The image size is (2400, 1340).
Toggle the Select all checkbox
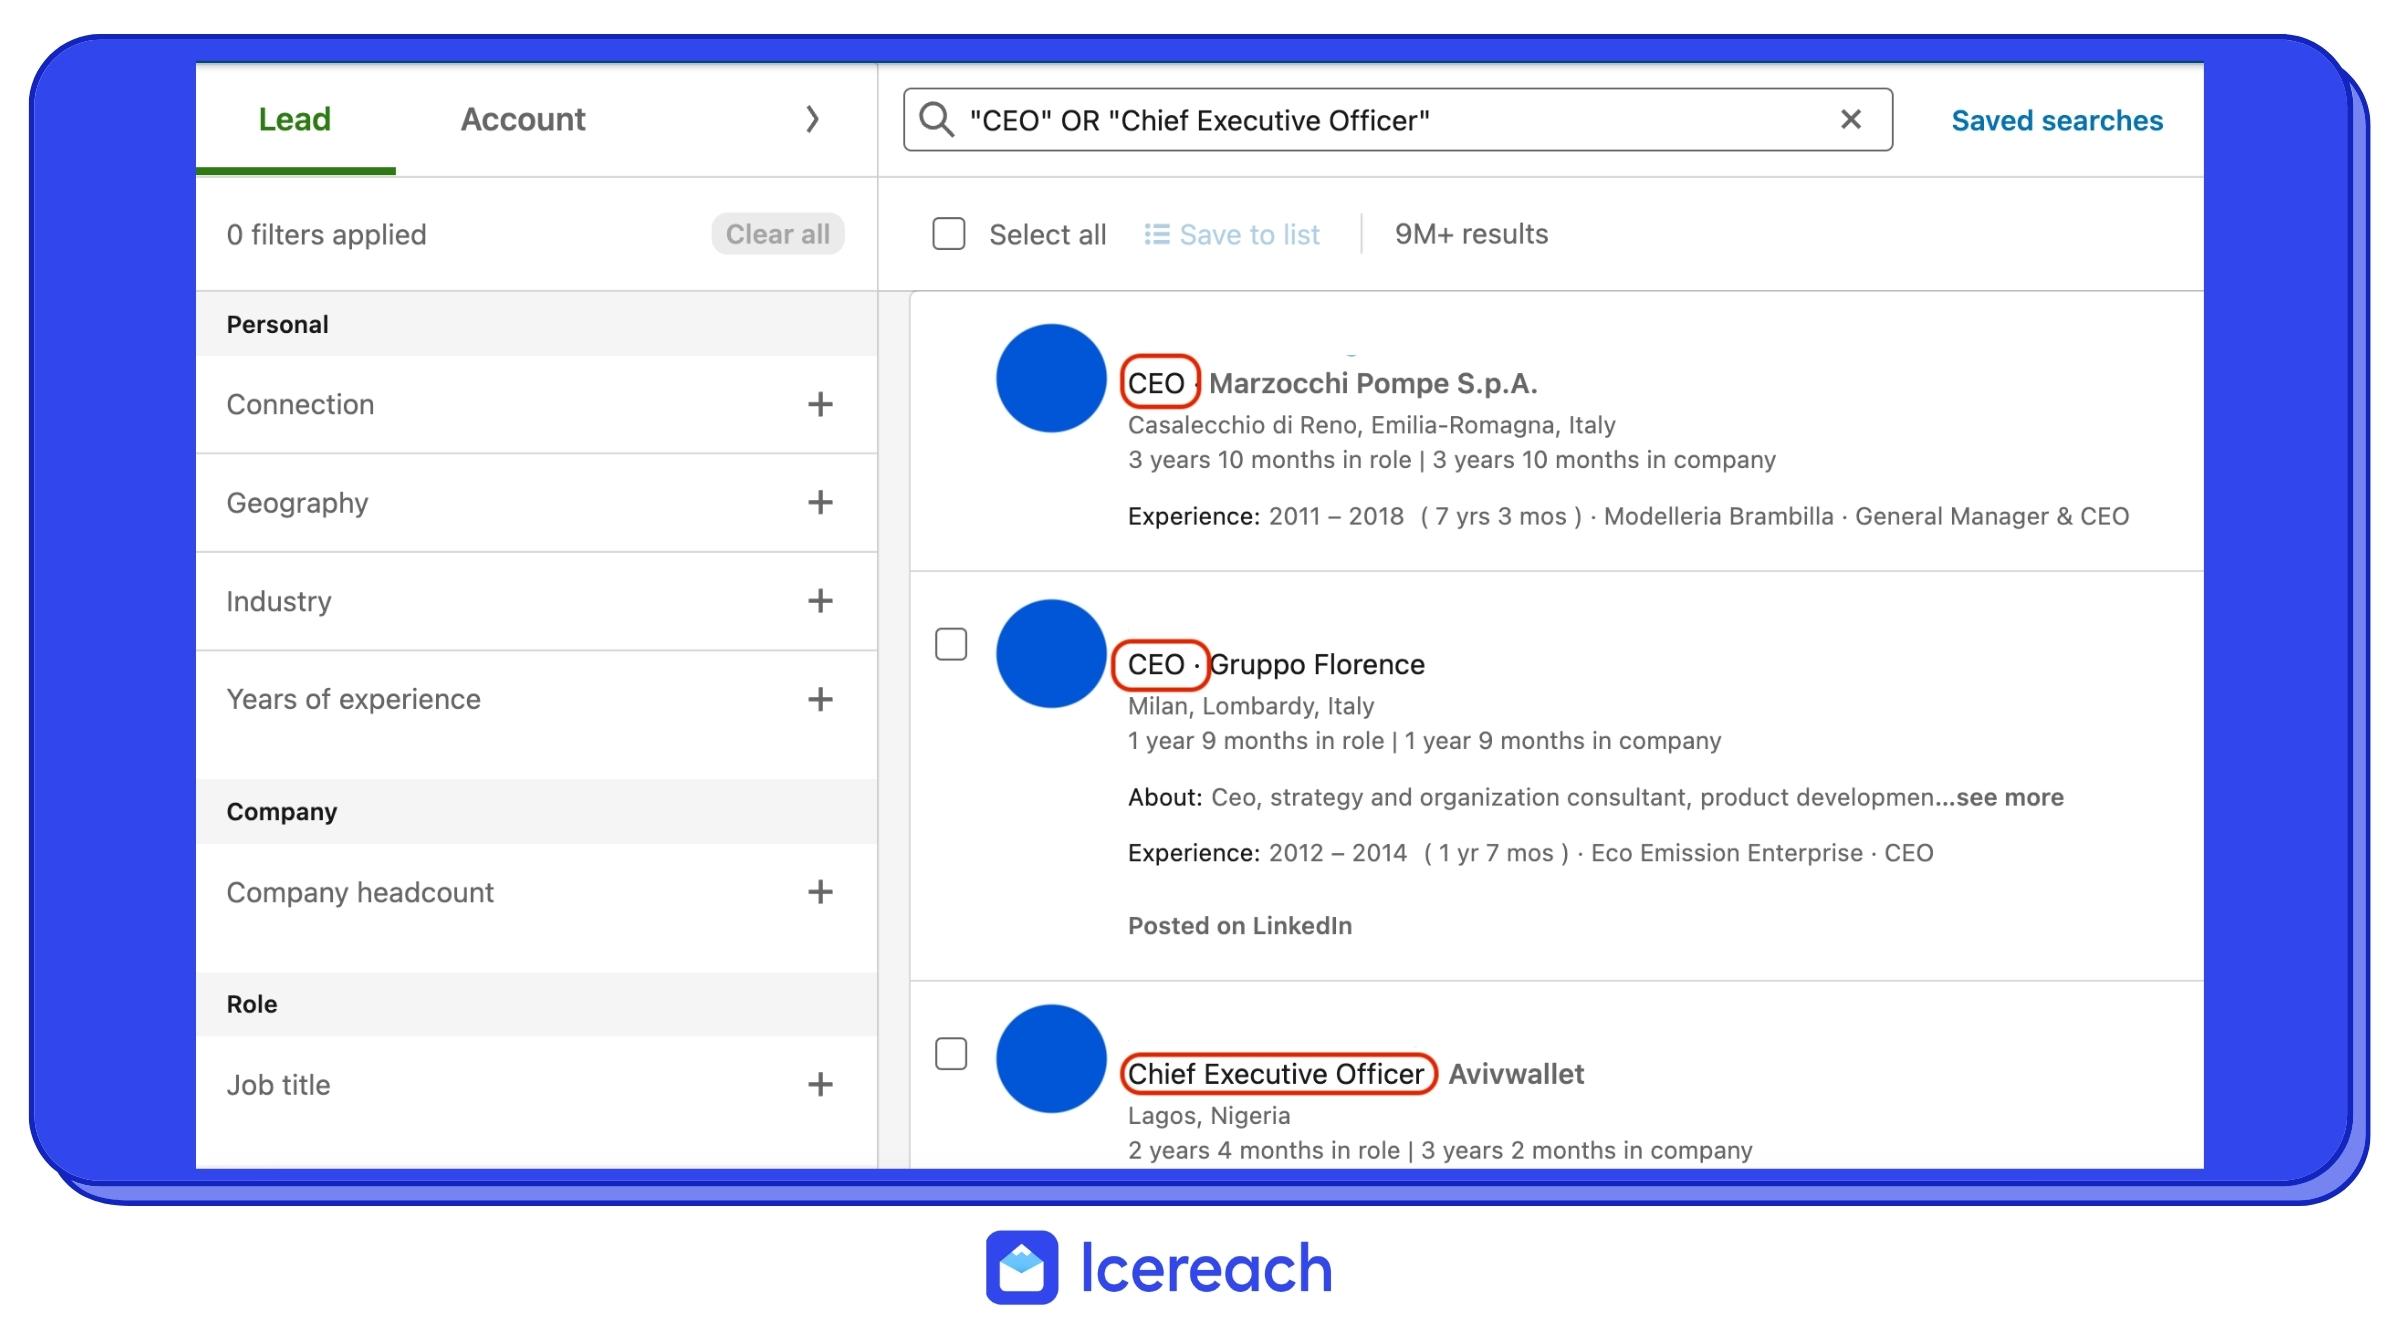tap(948, 234)
